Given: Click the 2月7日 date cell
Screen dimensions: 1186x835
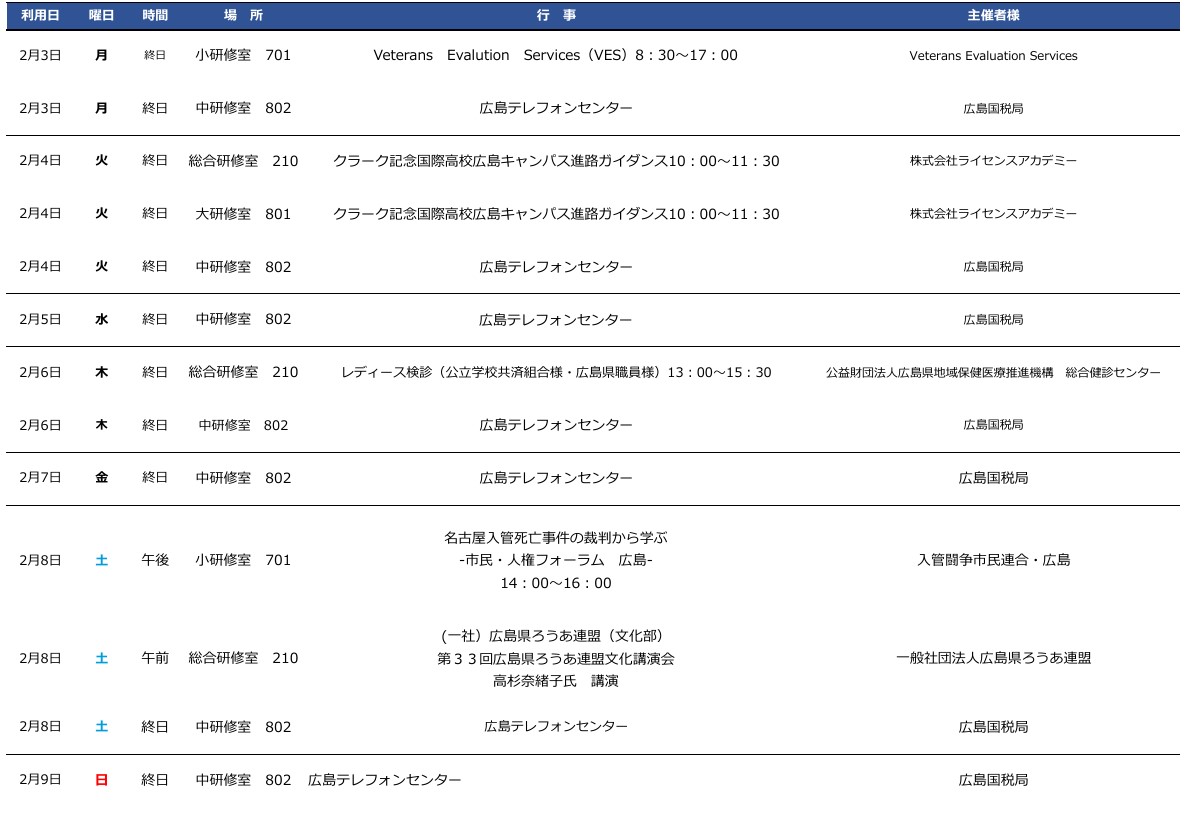Looking at the screenshot, I should pos(40,477).
